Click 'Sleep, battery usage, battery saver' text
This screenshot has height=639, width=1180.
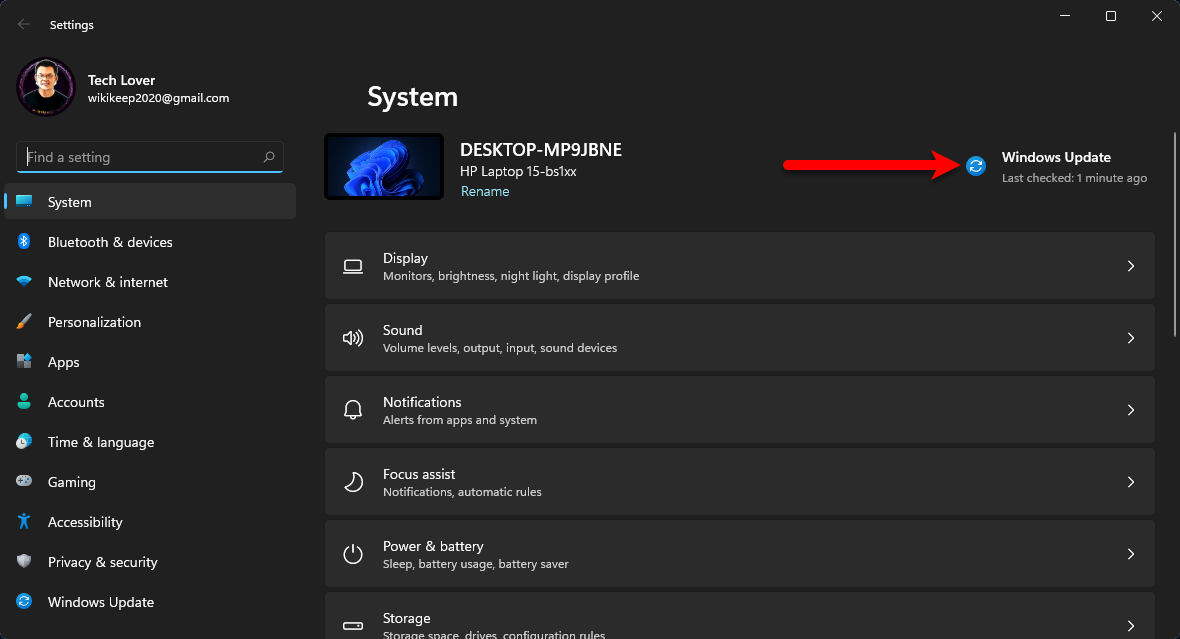pos(476,564)
